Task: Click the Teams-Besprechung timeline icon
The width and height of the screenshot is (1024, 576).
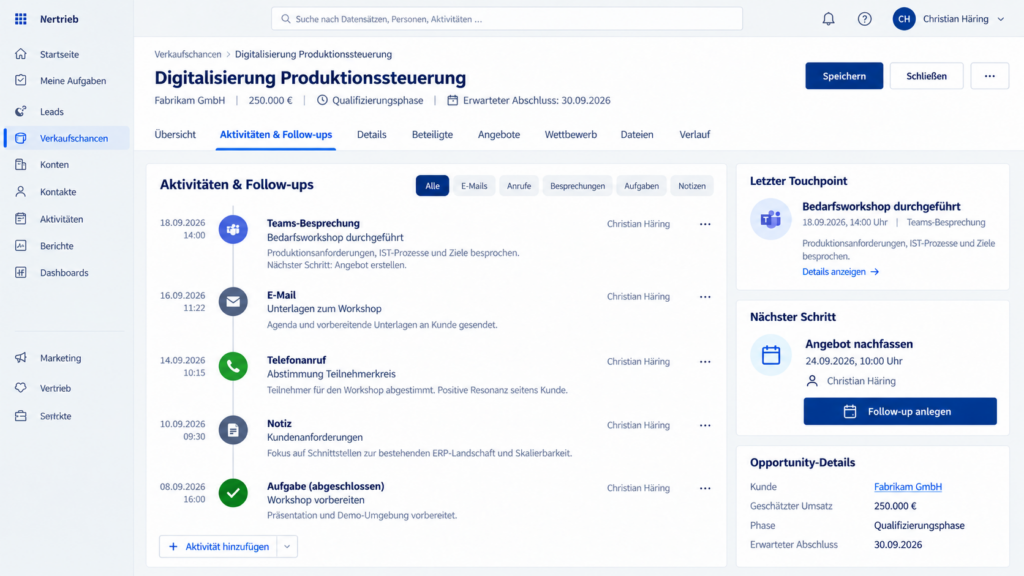Action: click(233, 230)
